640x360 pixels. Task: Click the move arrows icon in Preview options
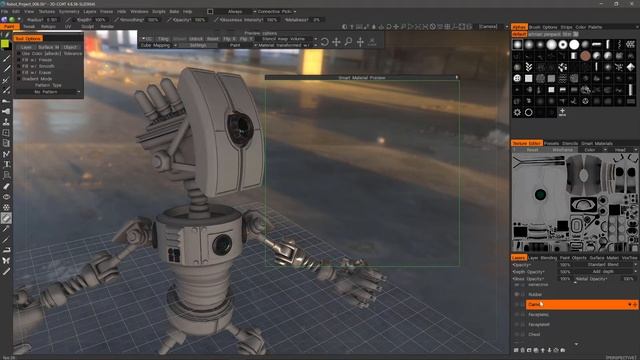pyautogui.click(x=336, y=42)
